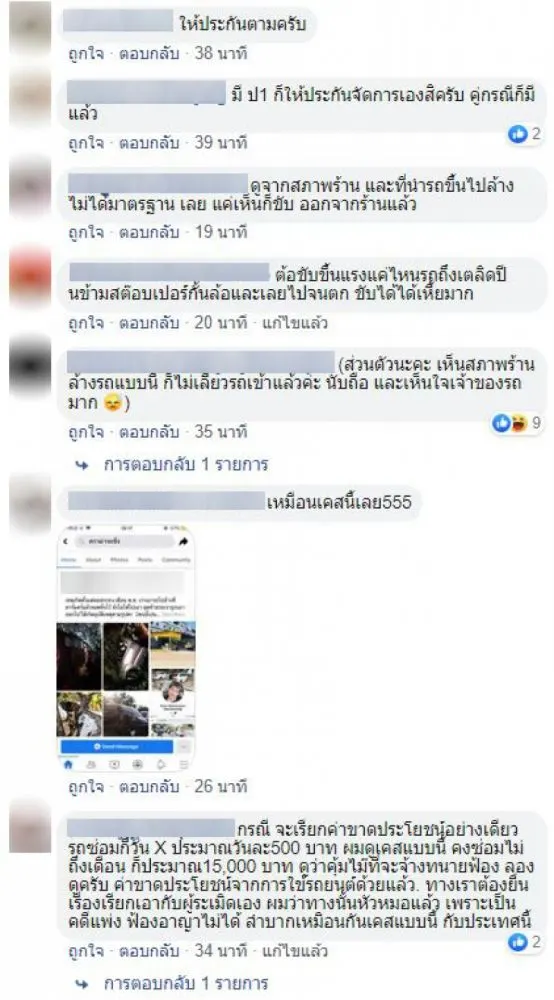Click แก้ไขแล้ว on the 20-minute comment

coord(294,323)
